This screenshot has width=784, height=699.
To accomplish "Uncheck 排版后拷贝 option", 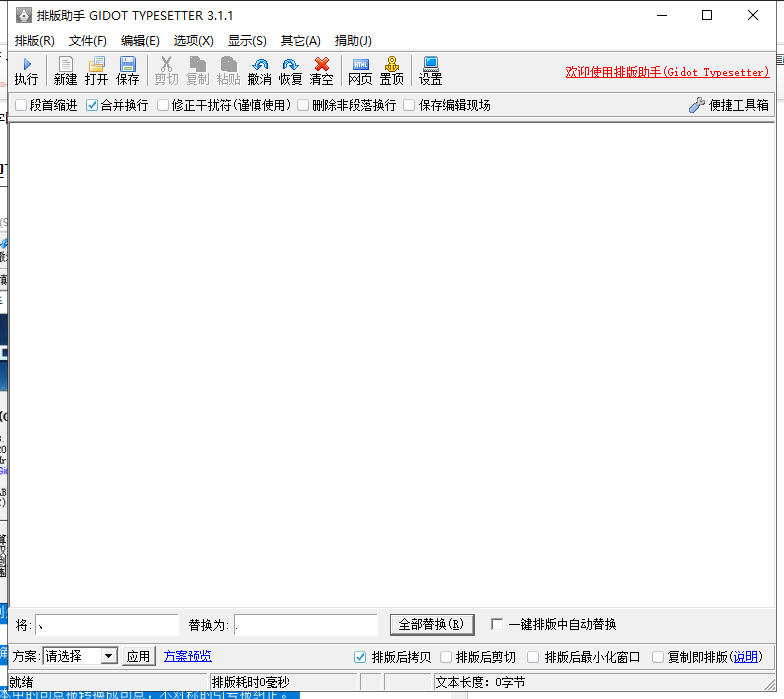I will pyautogui.click(x=360, y=657).
